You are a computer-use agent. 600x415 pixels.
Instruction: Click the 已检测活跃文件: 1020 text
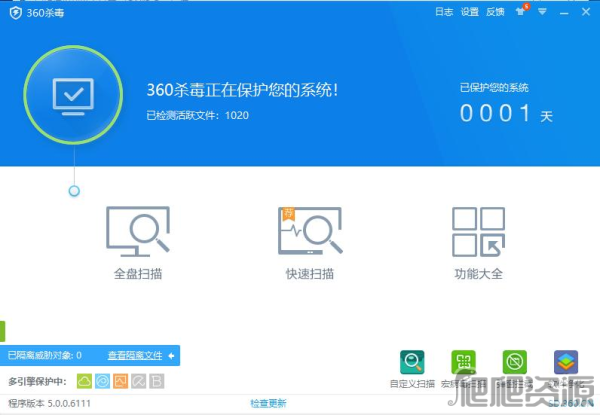[197, 116]
